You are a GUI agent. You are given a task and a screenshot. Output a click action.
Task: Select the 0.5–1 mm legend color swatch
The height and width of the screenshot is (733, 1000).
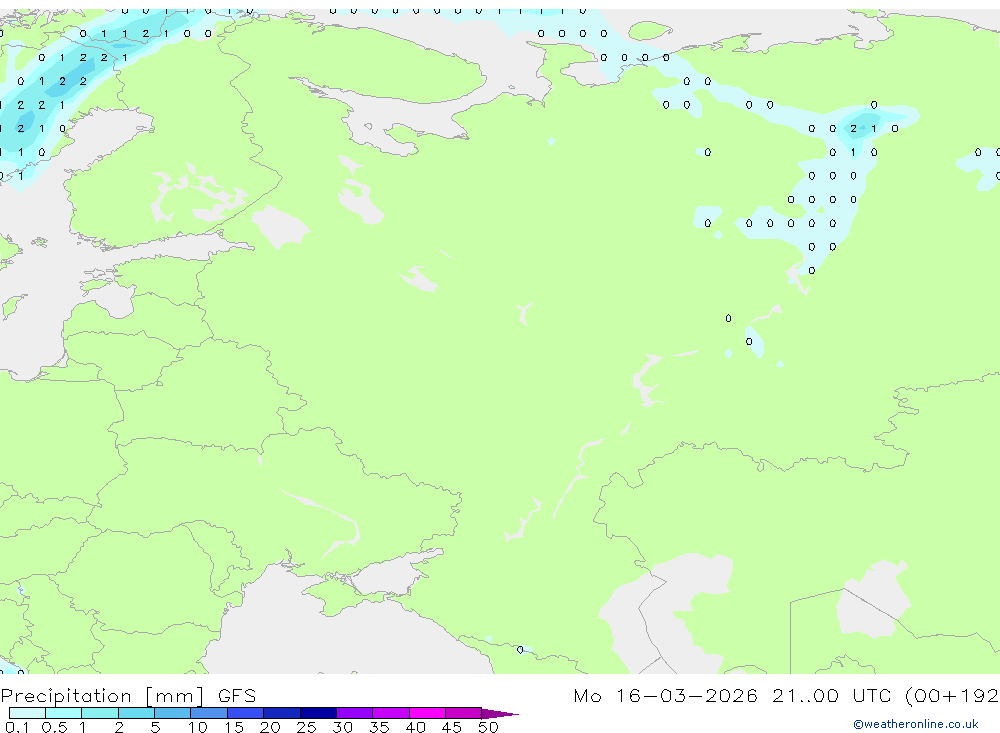click(64, 713)
